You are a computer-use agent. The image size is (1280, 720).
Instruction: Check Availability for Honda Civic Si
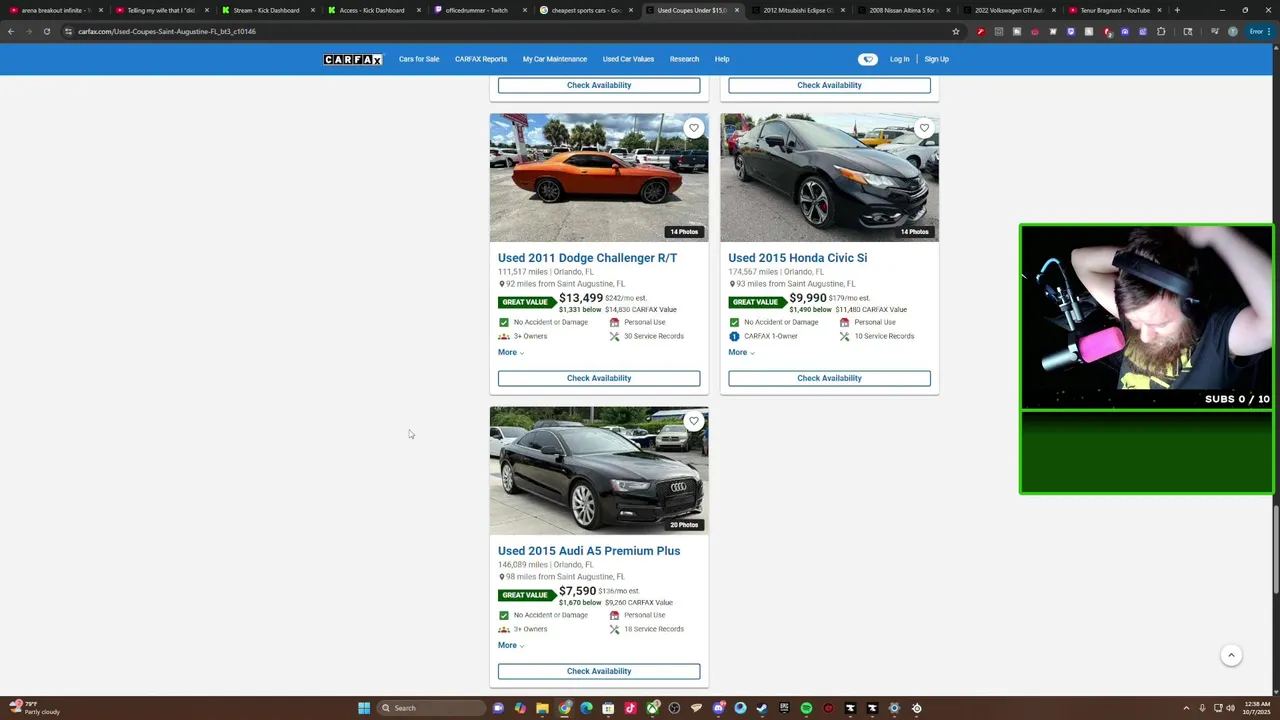pos(829,378)
